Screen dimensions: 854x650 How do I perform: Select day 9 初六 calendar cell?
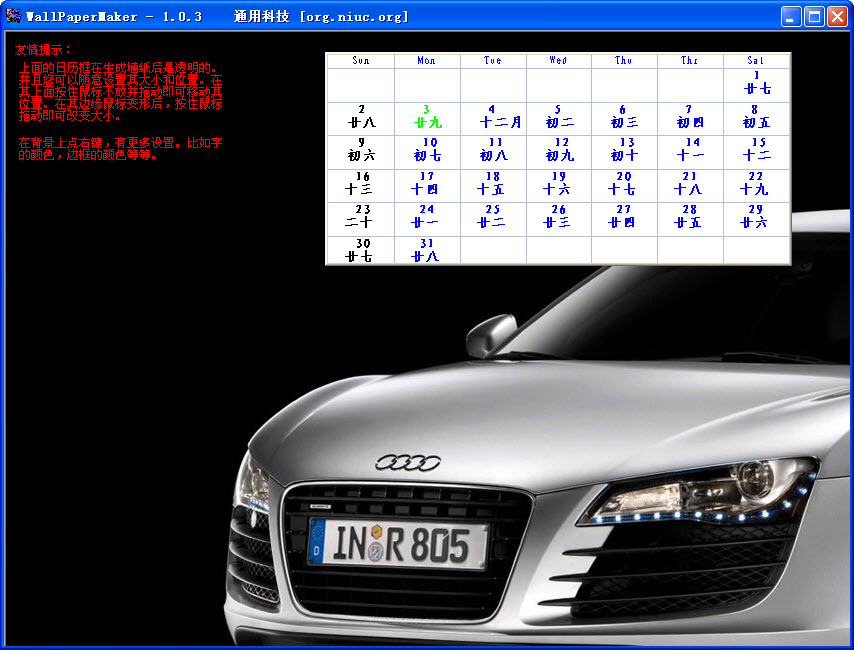[x=361, y=152]
